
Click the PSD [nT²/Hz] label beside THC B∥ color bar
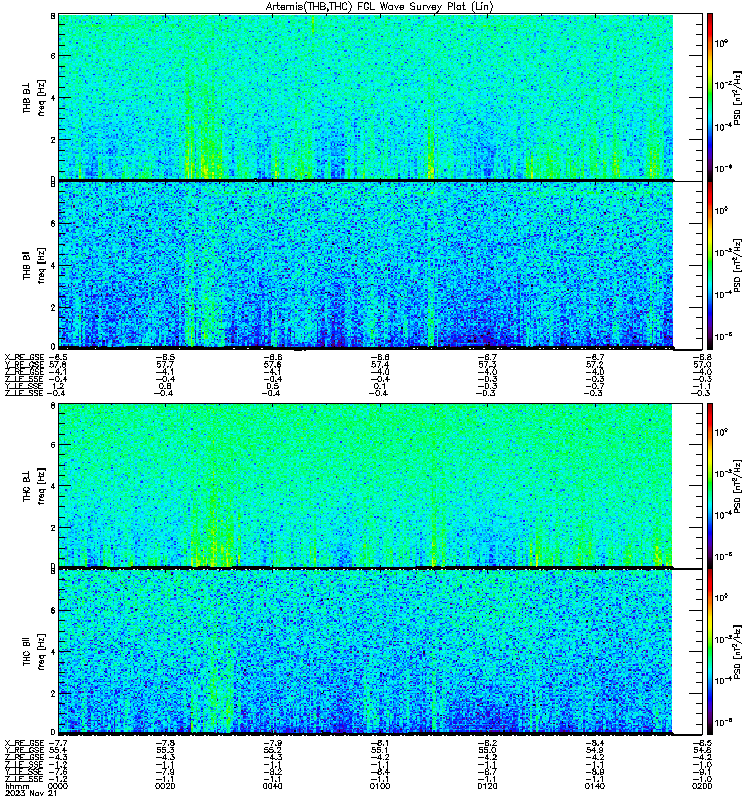[x=738, y=652]
